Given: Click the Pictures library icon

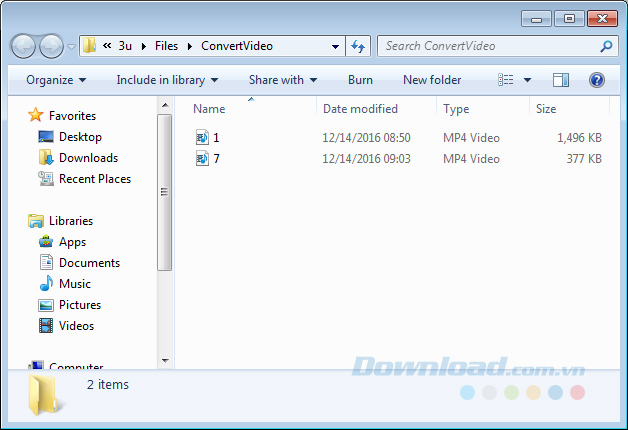Looking at the screenshot, I should click(x=46, y=305).
